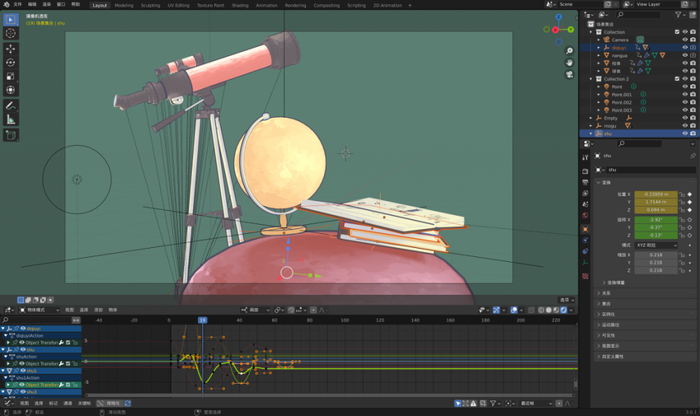
Task: Toggle exclude checkbox for Collection 2
Action: (x=676, y=78)
